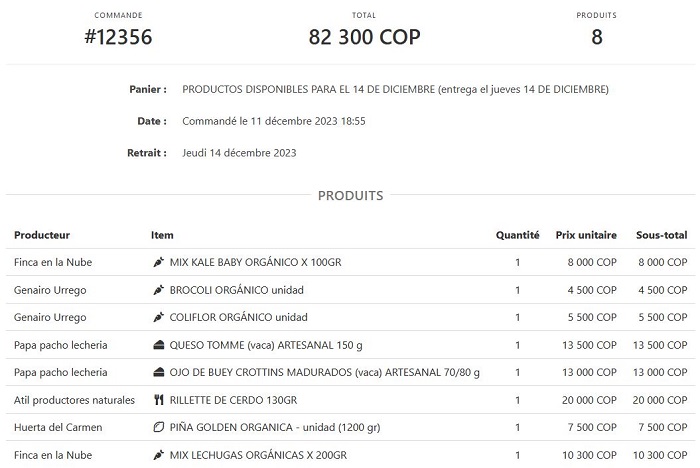This screenshot has height=468, width=700.
Task: Click the Jeudi 14 décembre 2023 pickup date
Action: click(239, 153)
